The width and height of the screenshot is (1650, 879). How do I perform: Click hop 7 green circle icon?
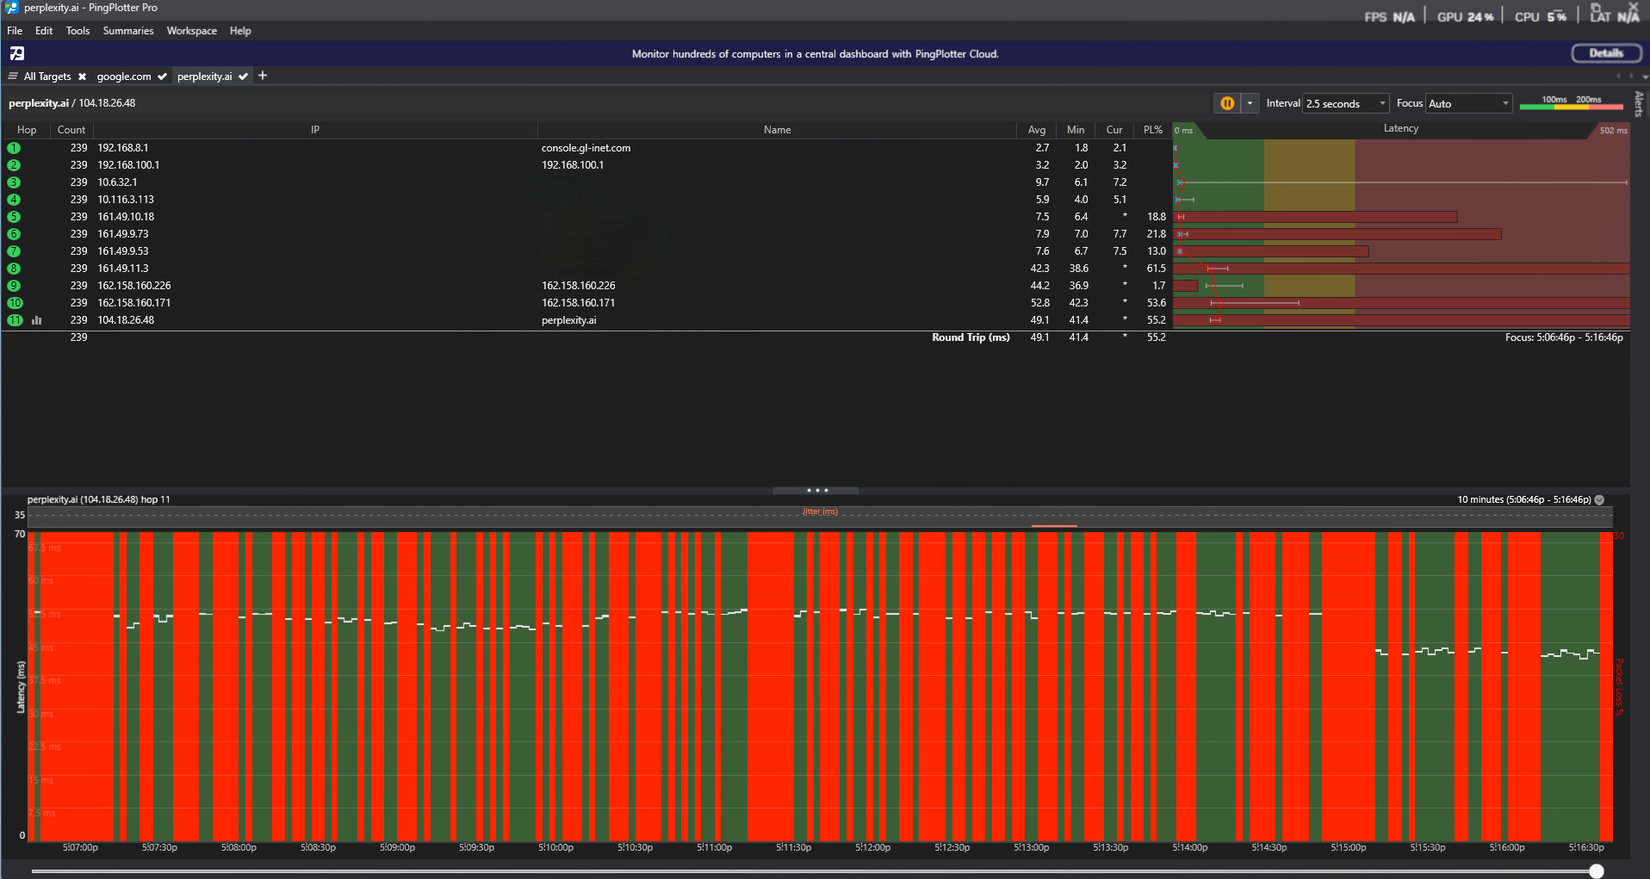pyautogui.click(x=14, y=251)
